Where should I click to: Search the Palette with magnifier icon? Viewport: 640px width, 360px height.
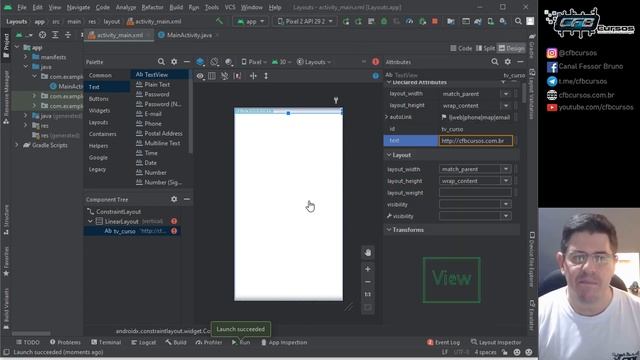coord(161,62)
